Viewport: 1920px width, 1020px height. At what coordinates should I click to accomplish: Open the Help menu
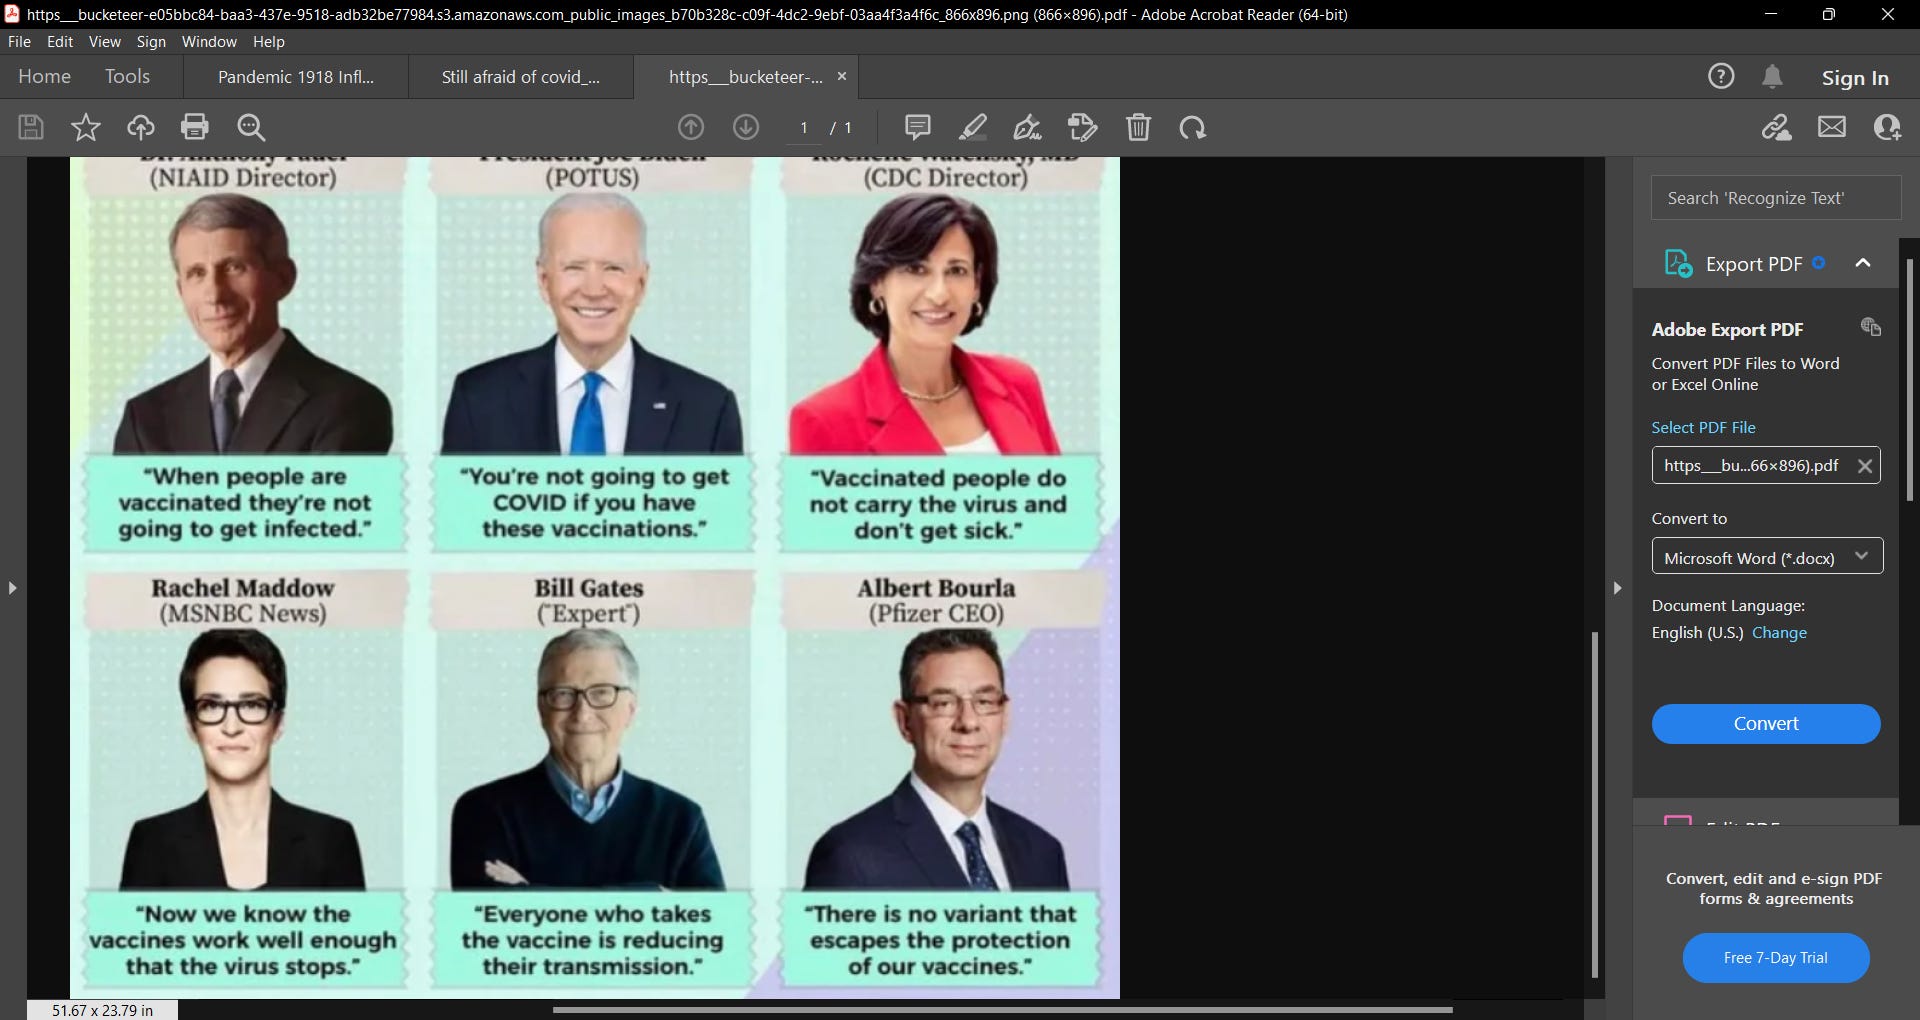click(x=269, y=41)
